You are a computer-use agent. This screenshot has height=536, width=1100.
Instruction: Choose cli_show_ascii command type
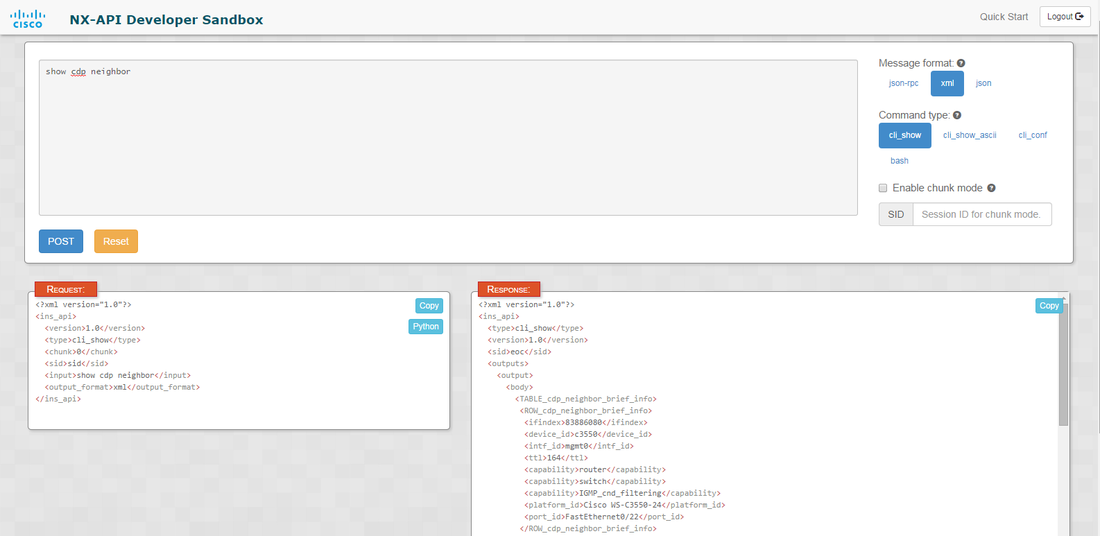pos(969,135)
